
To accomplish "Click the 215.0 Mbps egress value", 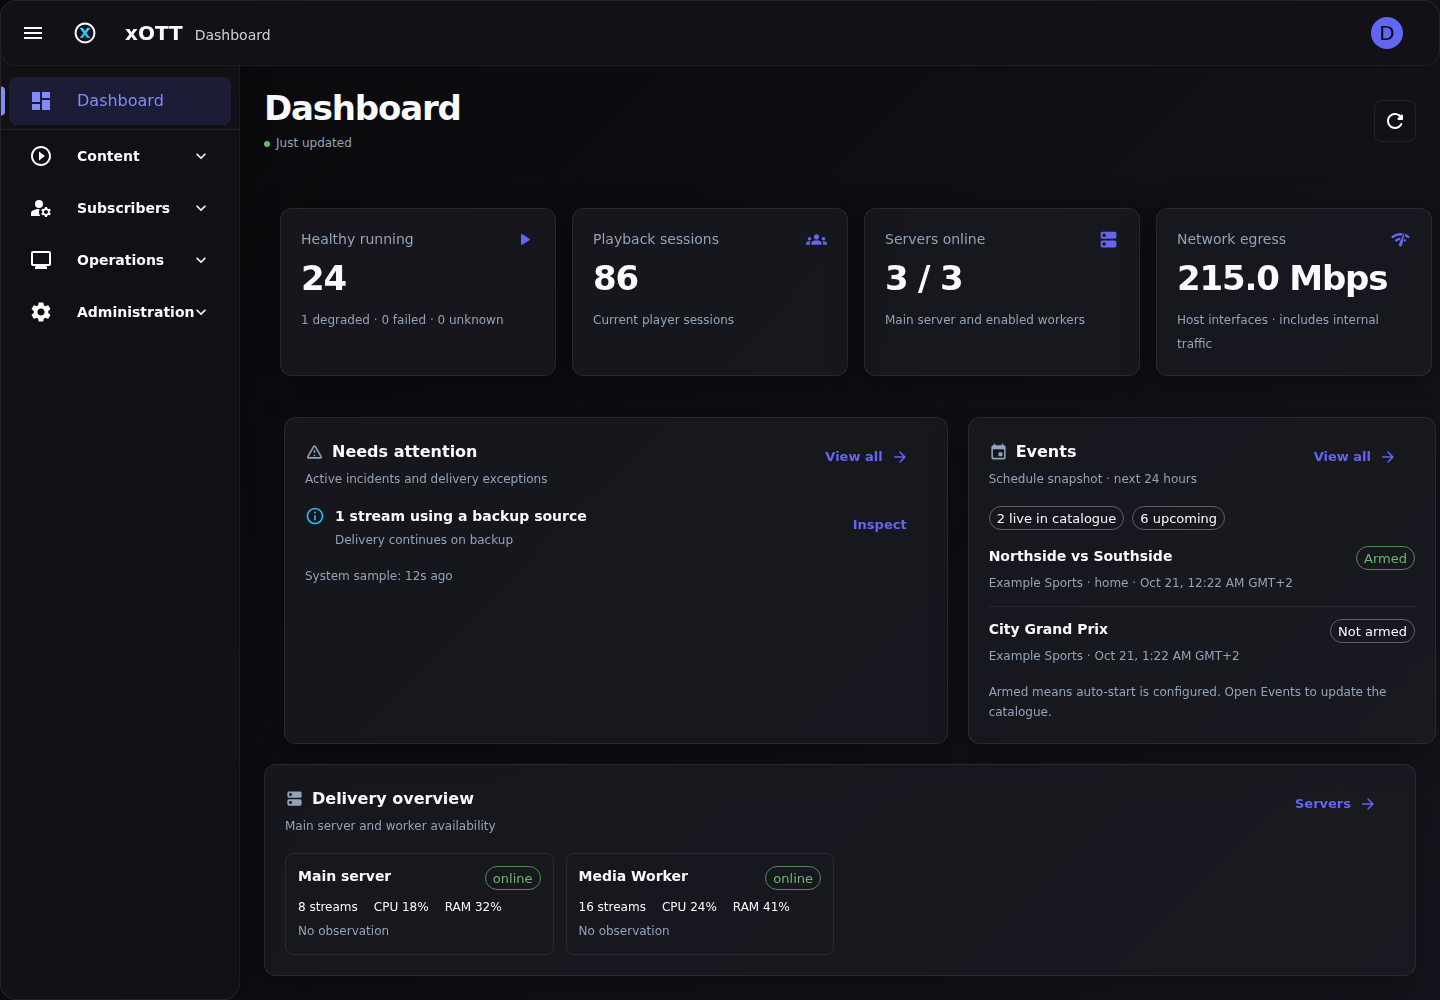I will coord(1282,278).
